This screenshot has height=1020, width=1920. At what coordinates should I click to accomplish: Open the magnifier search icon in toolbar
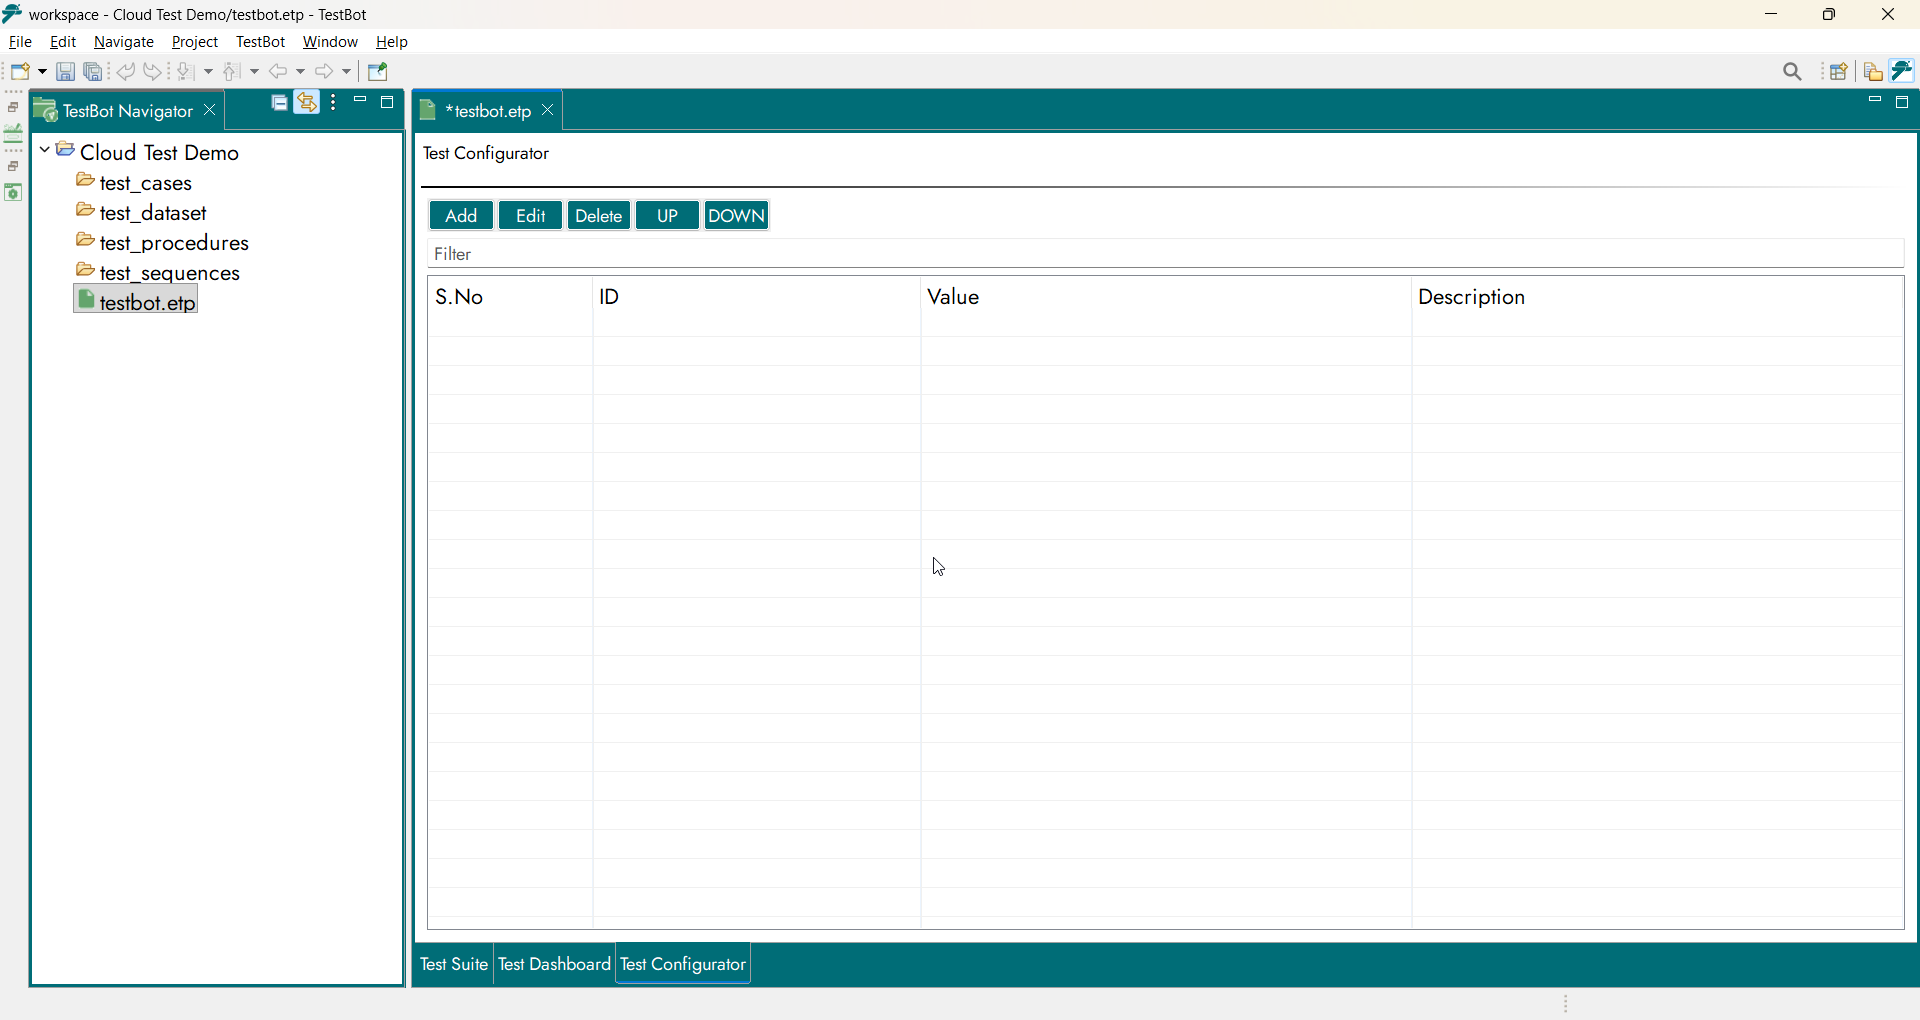click(x=1793, y=72)
